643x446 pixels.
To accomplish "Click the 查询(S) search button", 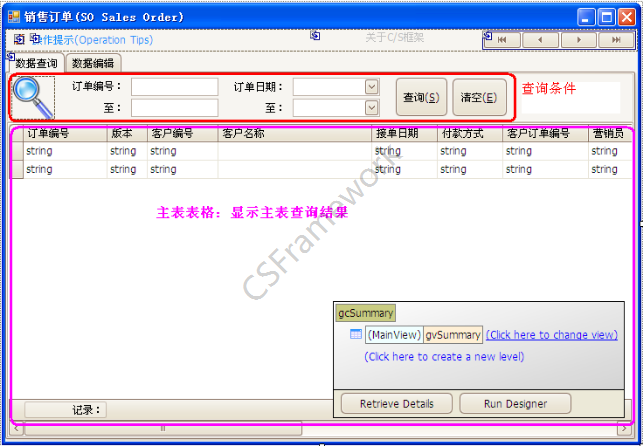I will (x=421, y=98).
